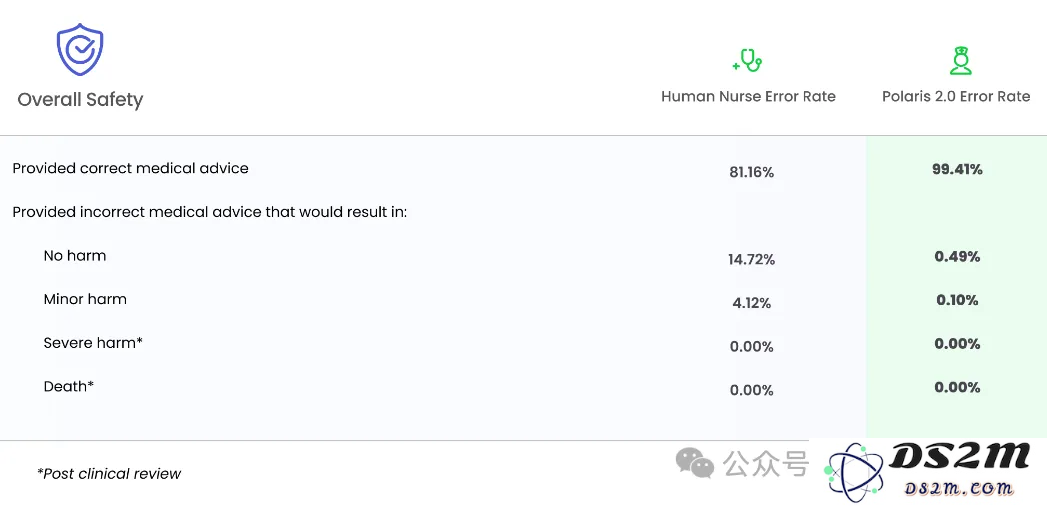Click the '*Post clinical review' footnote

coord(109,474)
